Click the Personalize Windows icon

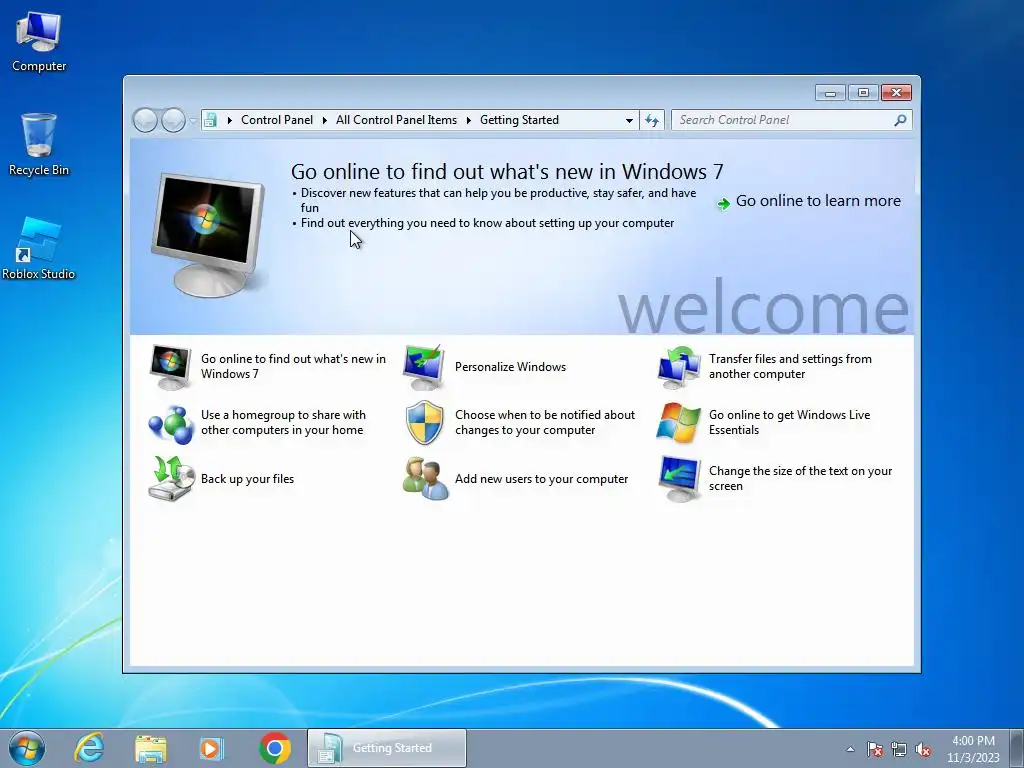pos(424,366)
